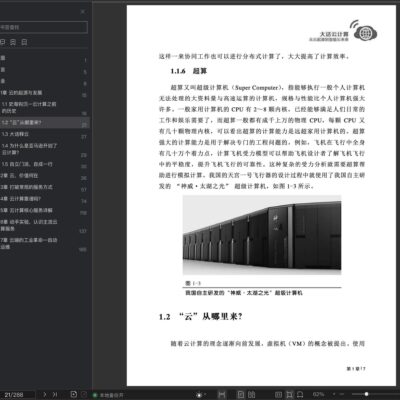Open the 62% zoom level dropdown
This screenshot has height=400, width=400.
319,395
